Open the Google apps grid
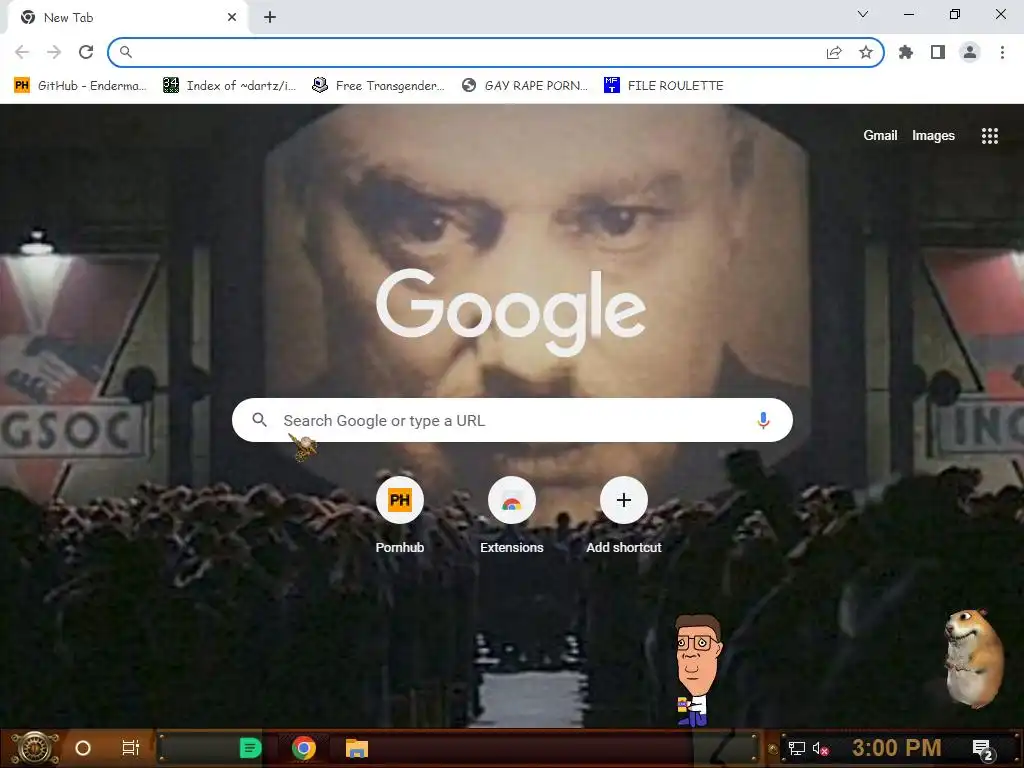The image size is (1024, 768). (x=990, y=135)
